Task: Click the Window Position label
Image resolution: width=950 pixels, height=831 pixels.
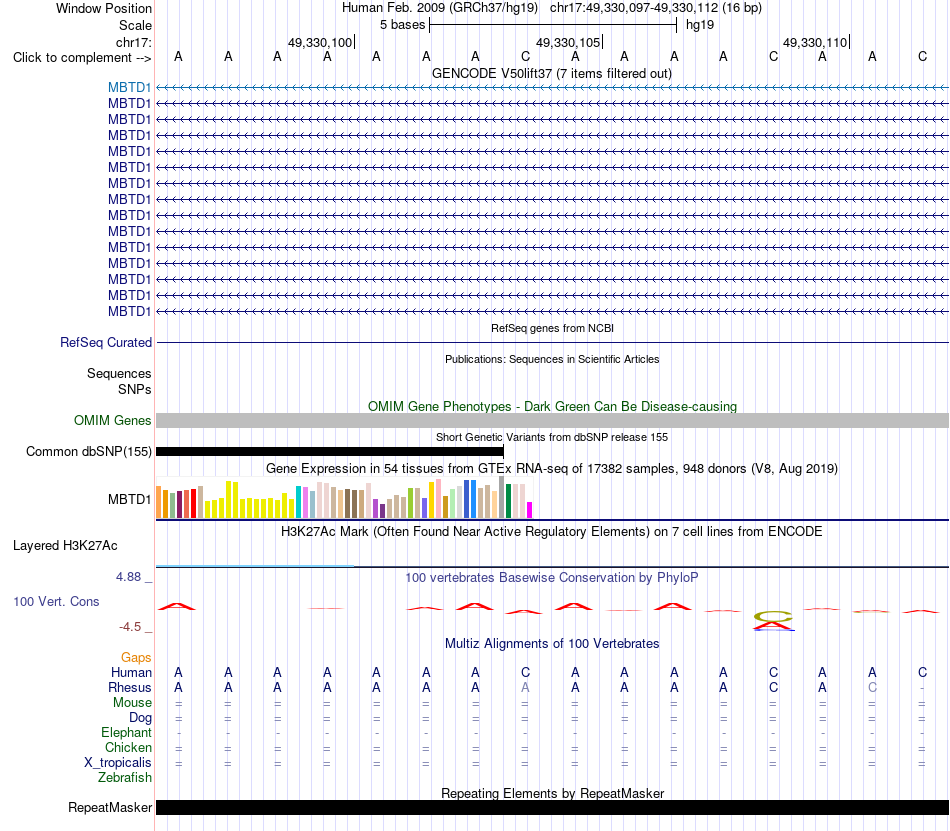Action: [x=104, y=8]
